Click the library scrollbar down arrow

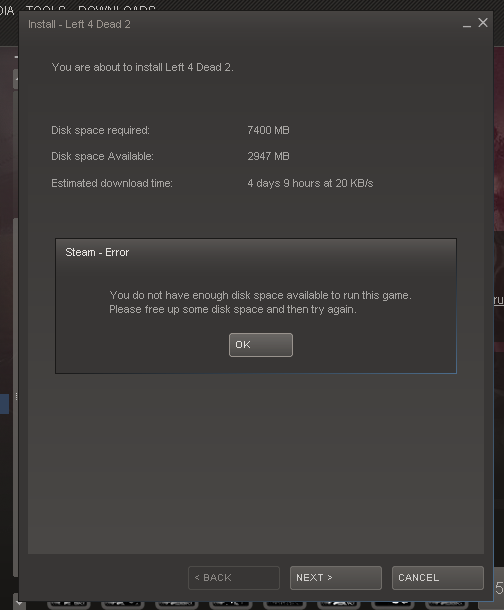coord(16,602)
